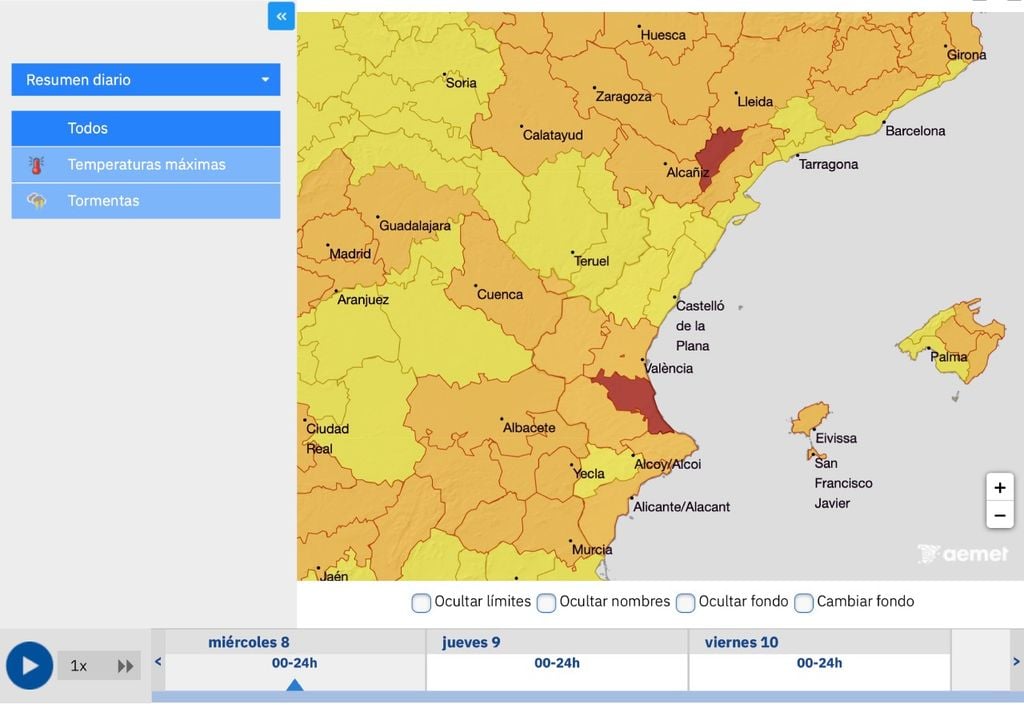Click the Madrid label on the map
Image resolution: width=1024 pixels, height=720 pixels.
350,254
